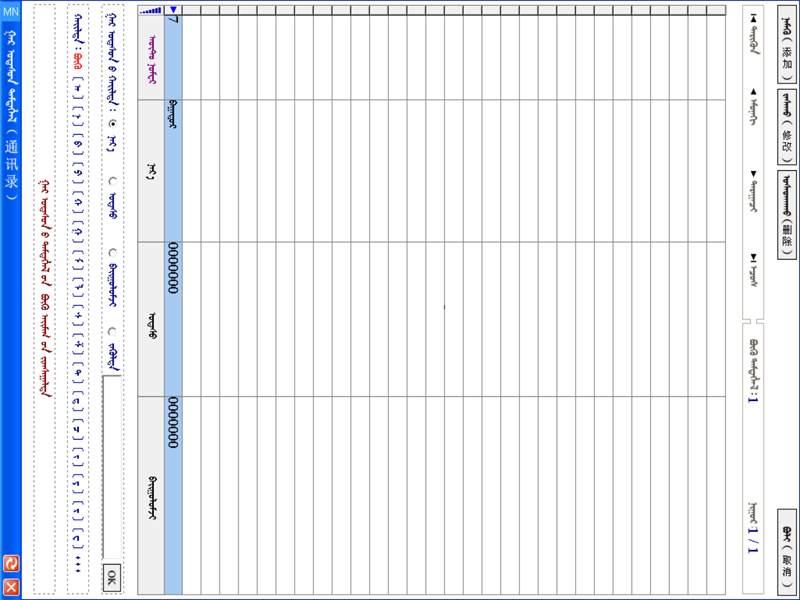The width and height of the screenshot is (800, 600).
Task: Click the refresh icon in title bar
Action: point(11,563)
